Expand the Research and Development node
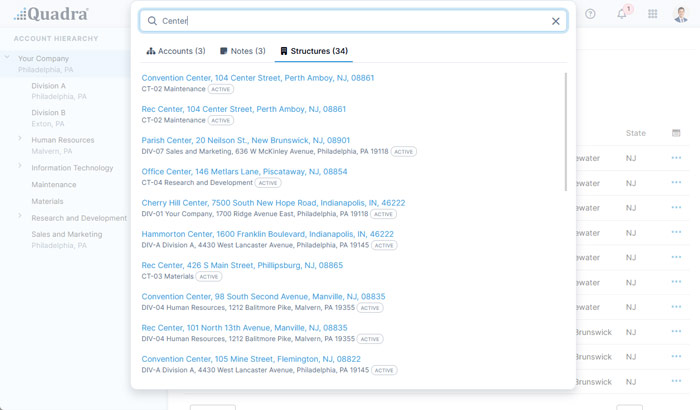The image size is (700, 410). (20, 216)
